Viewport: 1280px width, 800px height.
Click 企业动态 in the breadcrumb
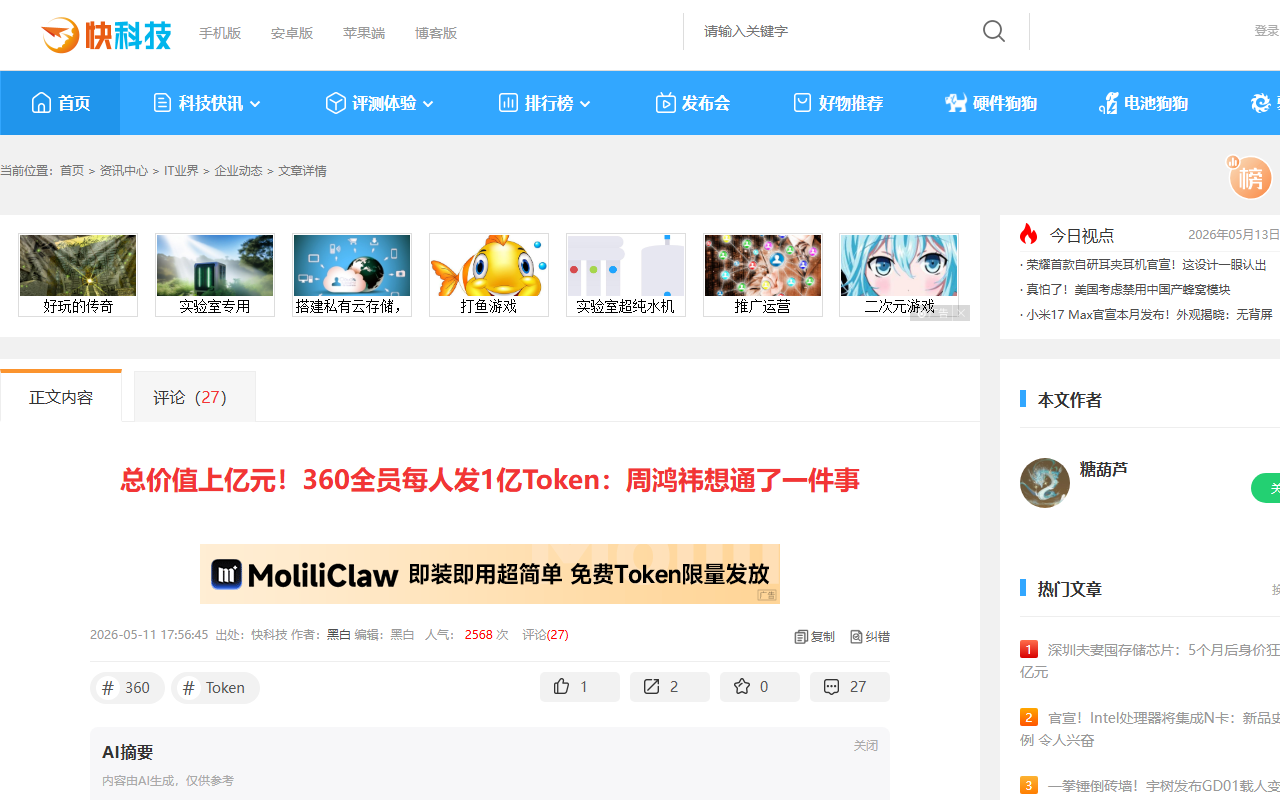point(238,171)
